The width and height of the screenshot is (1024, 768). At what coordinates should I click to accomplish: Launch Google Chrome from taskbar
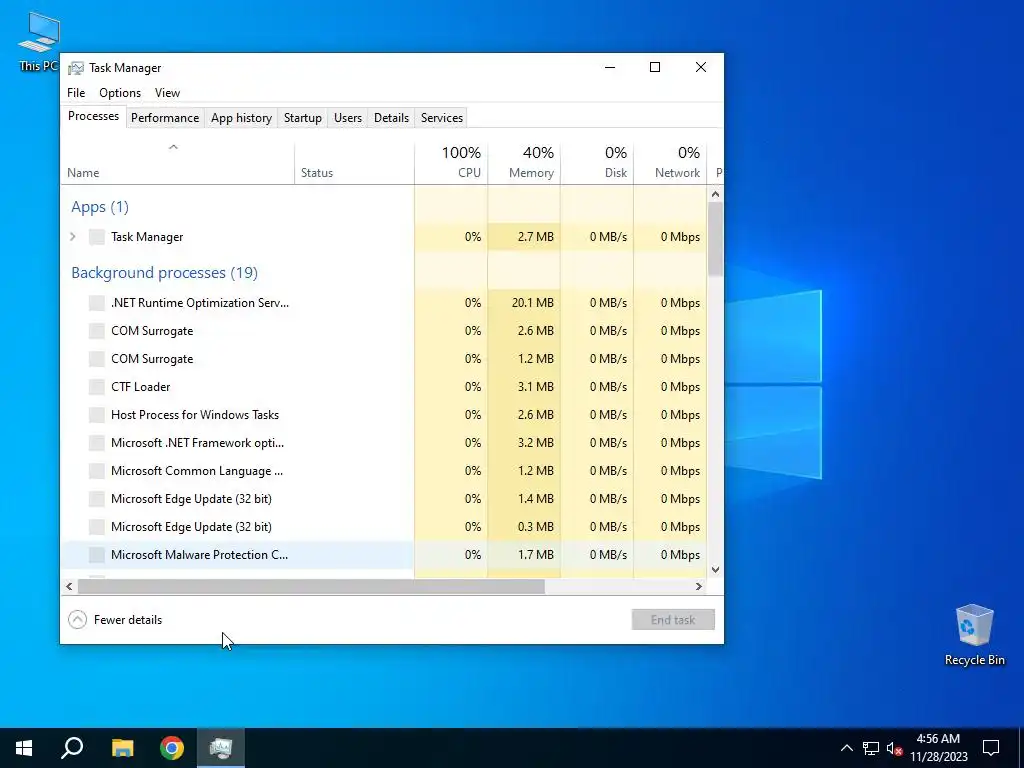pos(172,748)
